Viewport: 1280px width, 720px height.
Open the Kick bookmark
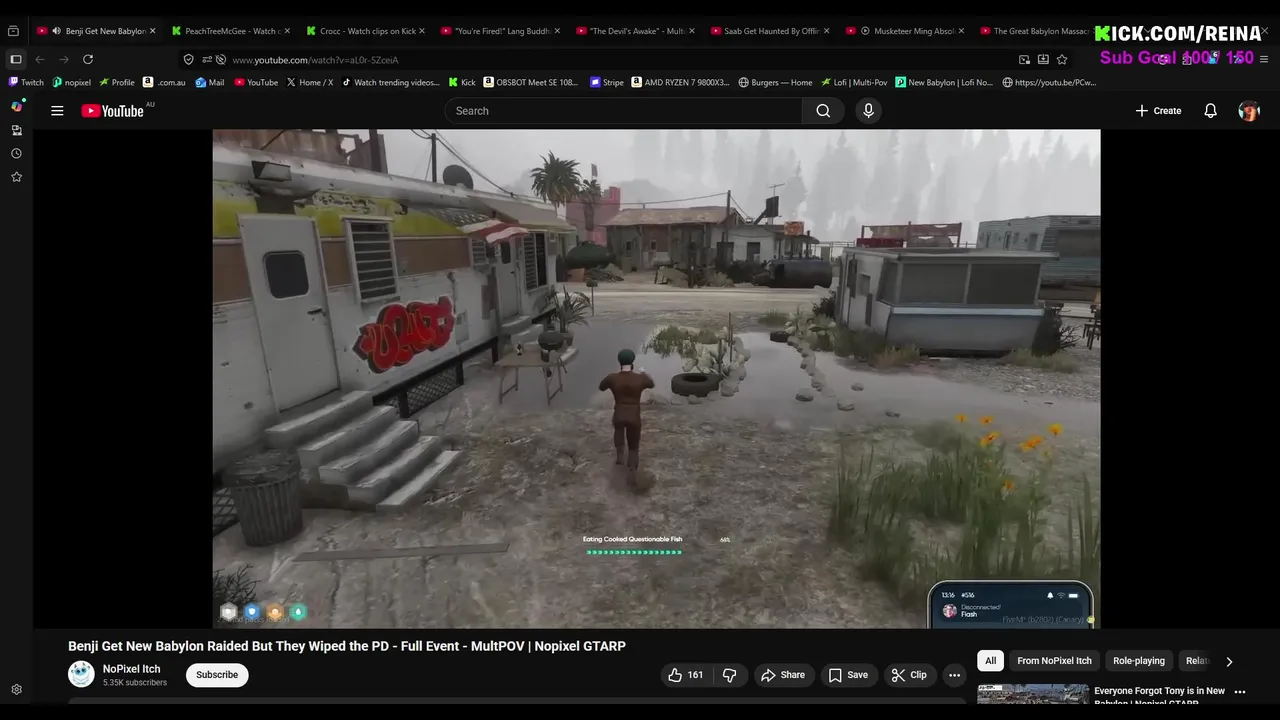coord(462,82)
